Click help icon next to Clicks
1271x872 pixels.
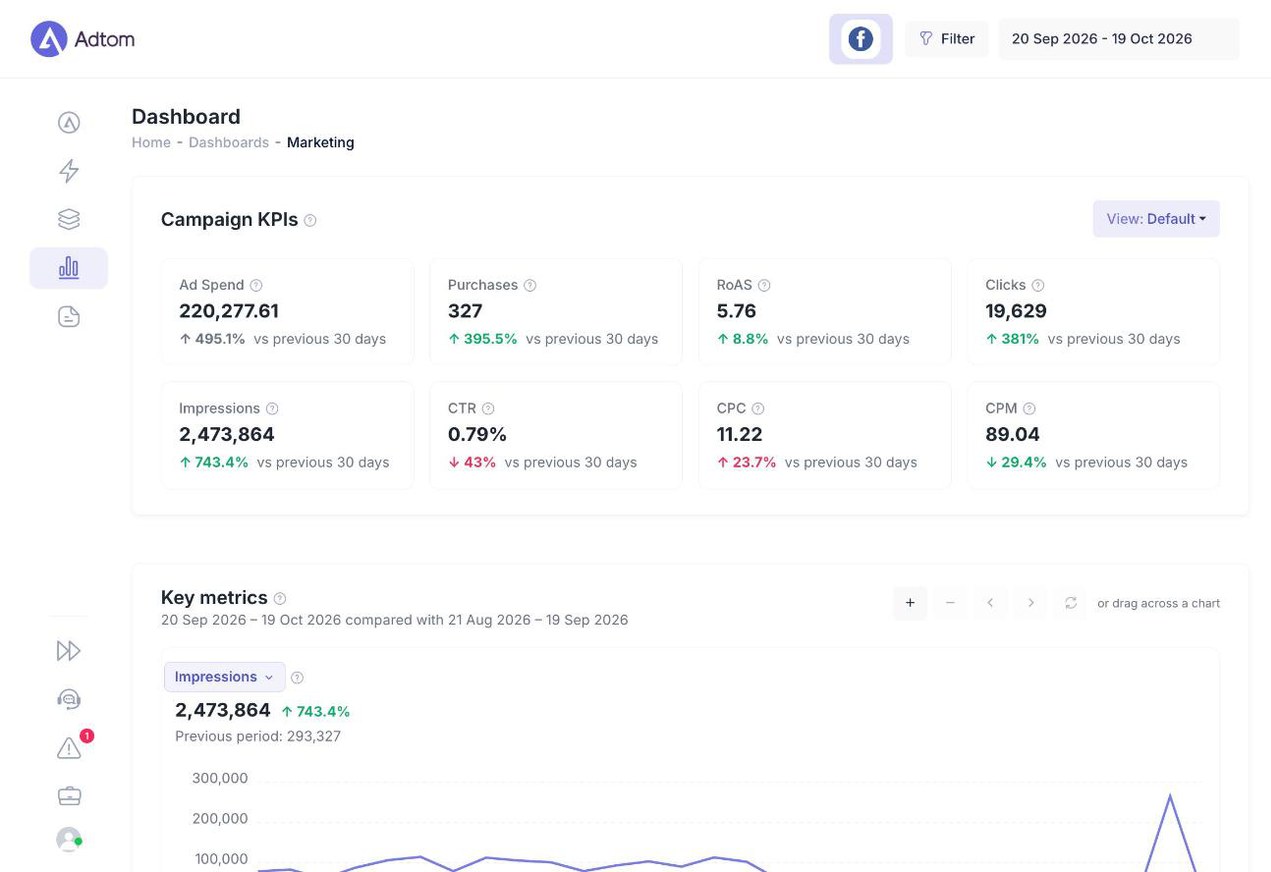(1038, 285)
